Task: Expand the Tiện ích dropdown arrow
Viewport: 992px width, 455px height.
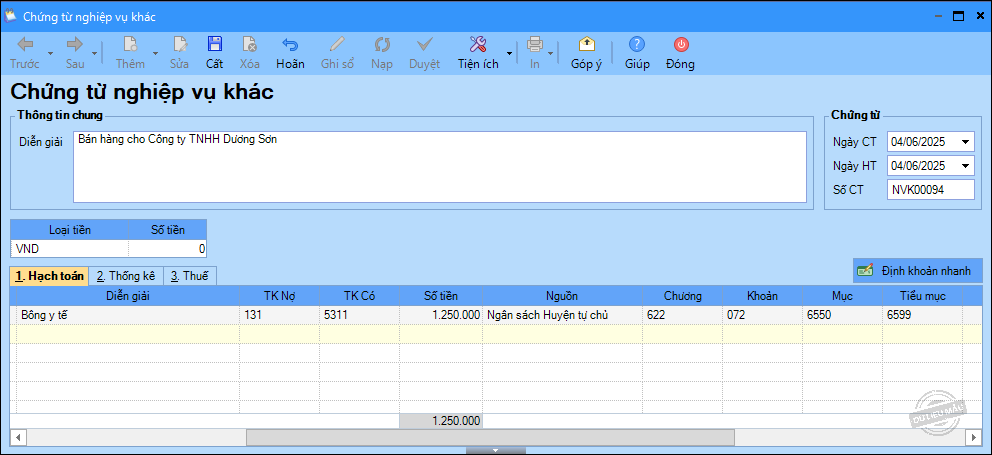Action: [509, 53]
